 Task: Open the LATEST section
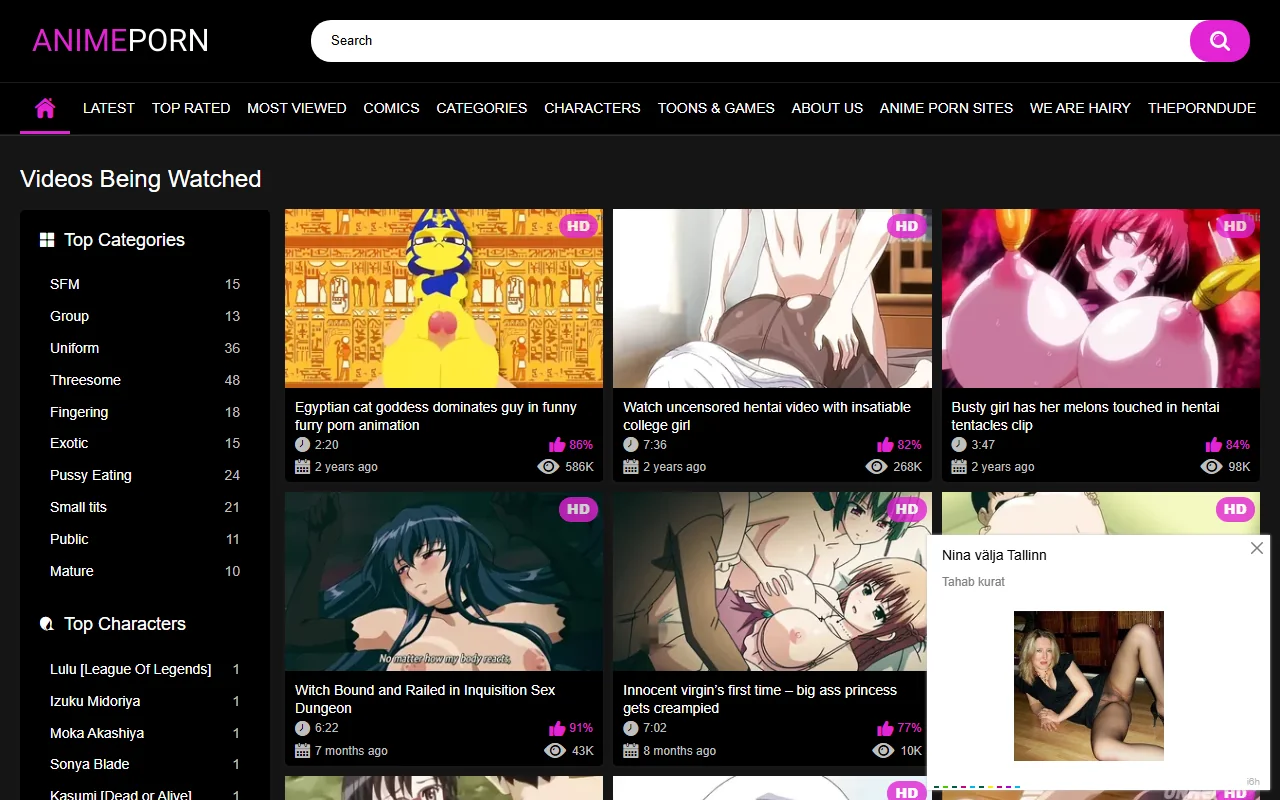(108, 107)
